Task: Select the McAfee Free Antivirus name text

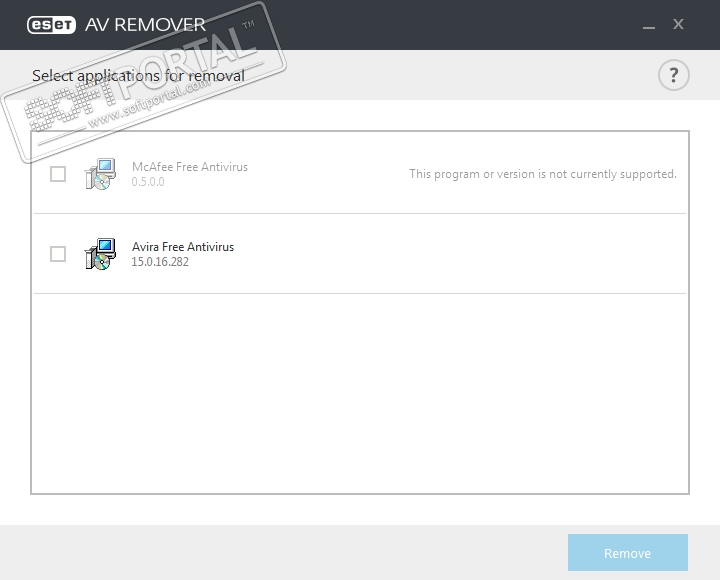Action: (x=190, y=167)
